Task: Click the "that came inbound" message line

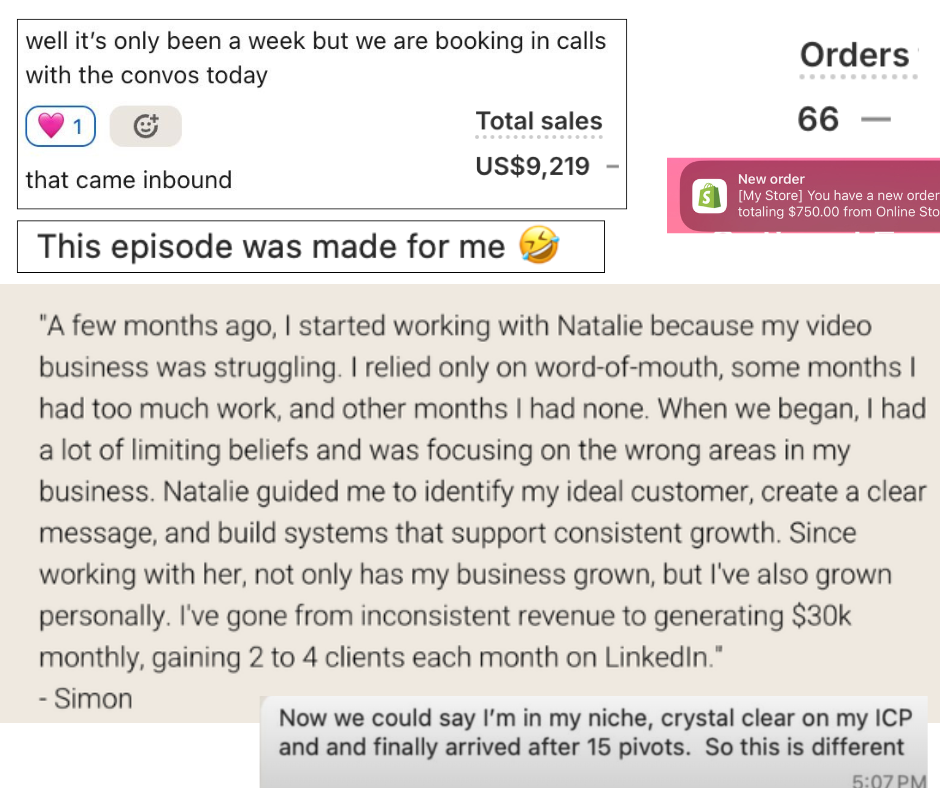Action: click(x=128, y=180)
